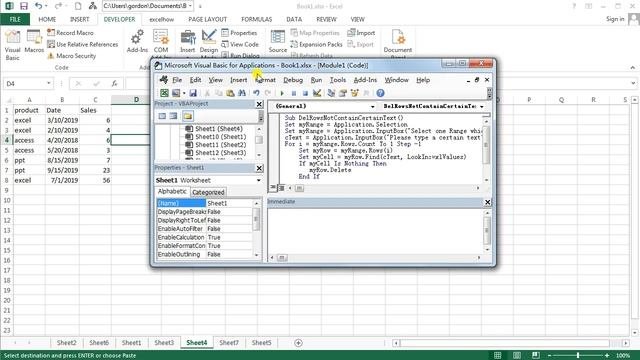The height and width of the screenshot is (360, 640).
Task: Open the Insert object dropdown arrow in VBA toolbar
Action: click(x=184, y=93)
